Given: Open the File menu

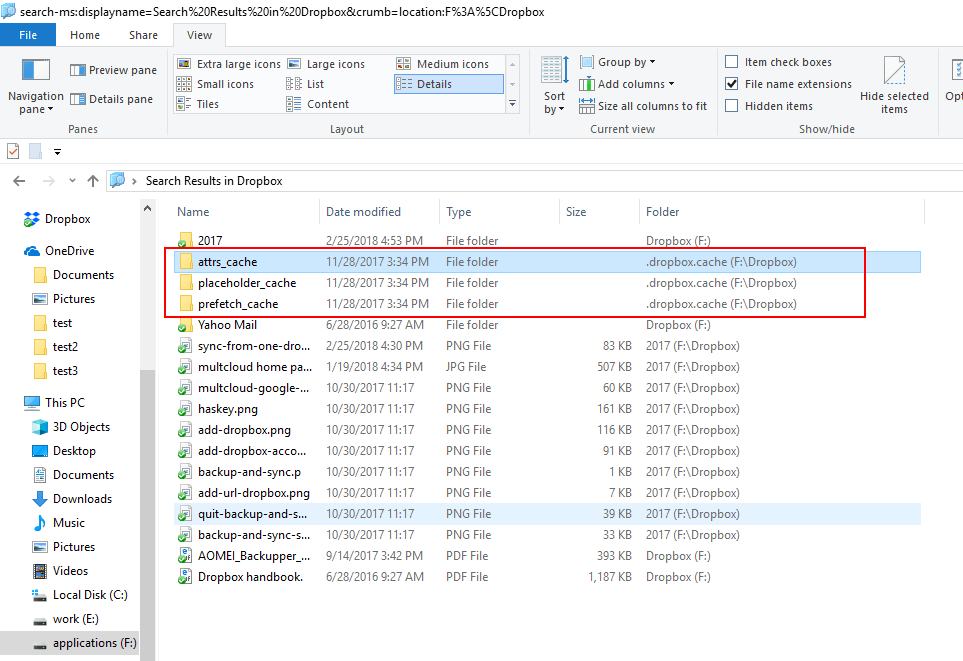Looking at the screenshot, I should [x=28, y=34].
